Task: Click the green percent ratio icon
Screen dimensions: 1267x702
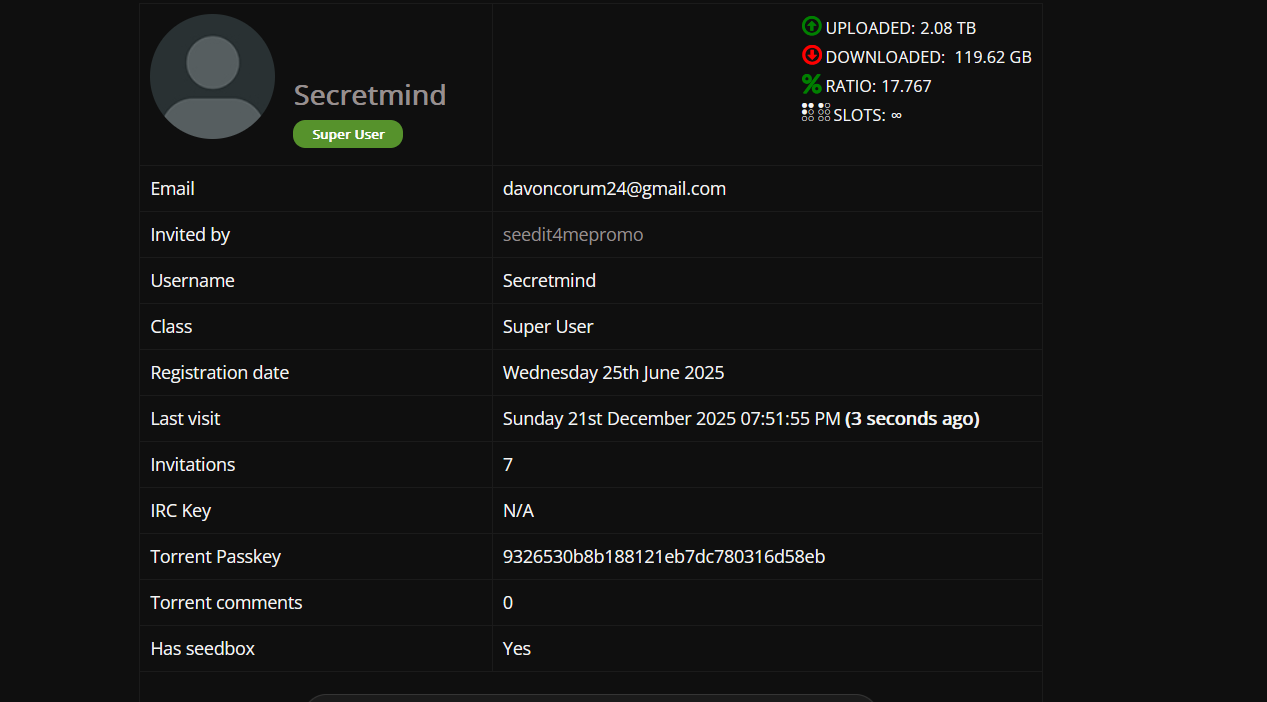Action: point(811,85)
